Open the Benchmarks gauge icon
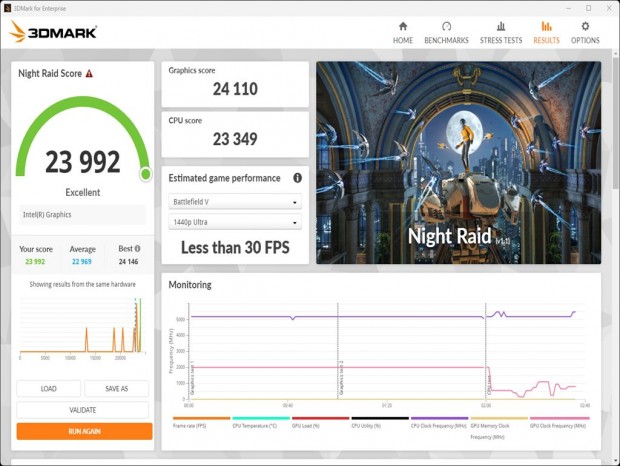Image resolution: width=620 pixels, height=466 pixels. [446, 26]
